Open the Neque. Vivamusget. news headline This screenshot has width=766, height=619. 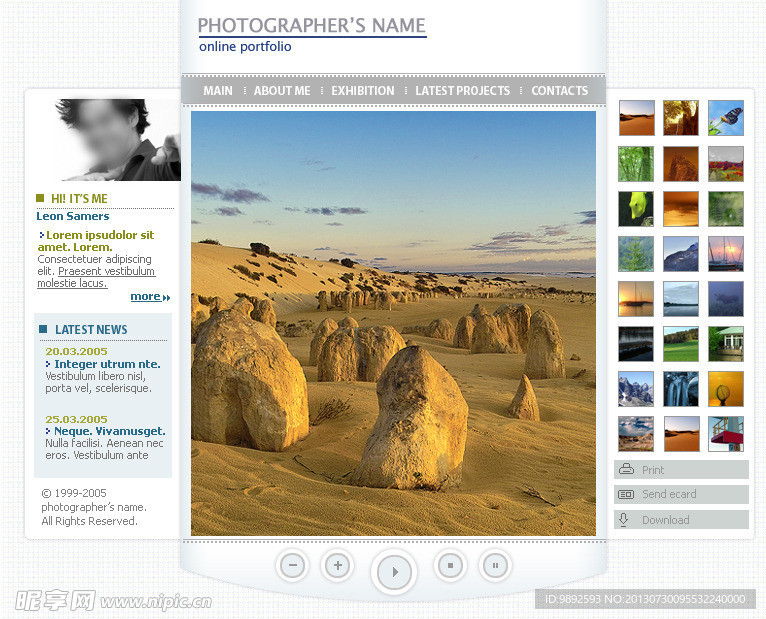click(106, 431)
